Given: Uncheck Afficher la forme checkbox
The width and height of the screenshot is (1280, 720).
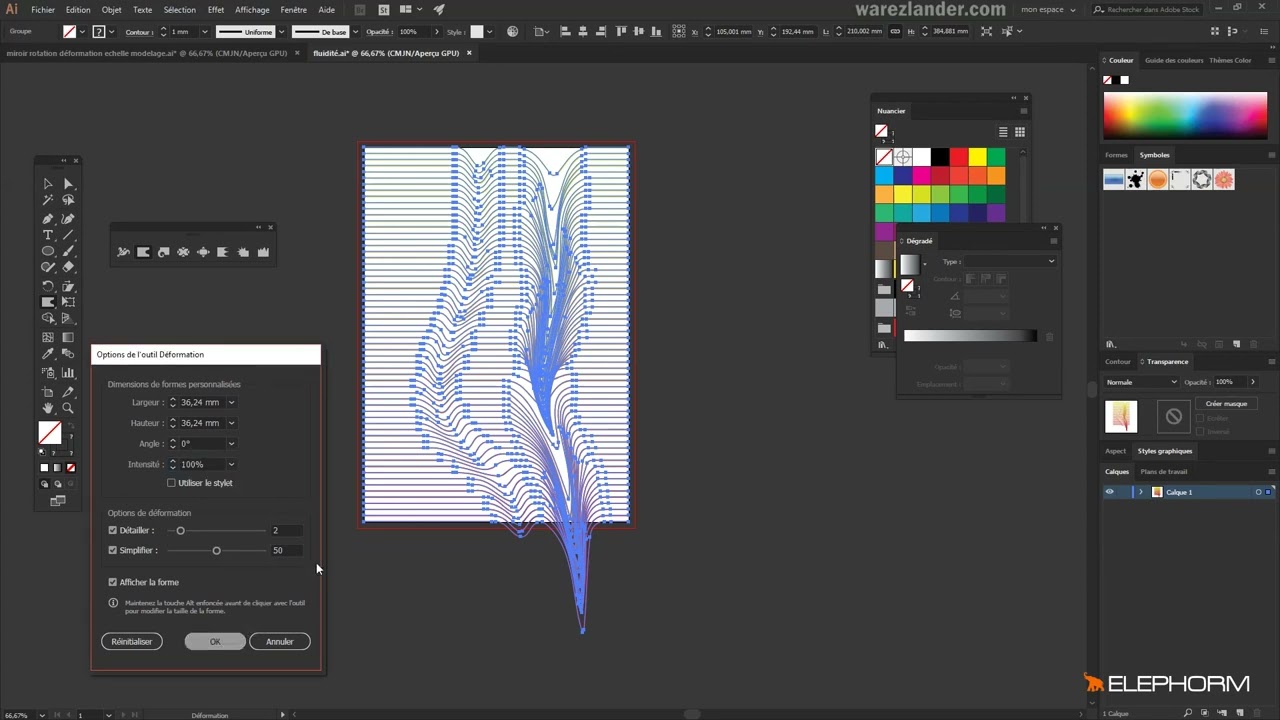Looking at the screenshot, I should pos(112,582).
